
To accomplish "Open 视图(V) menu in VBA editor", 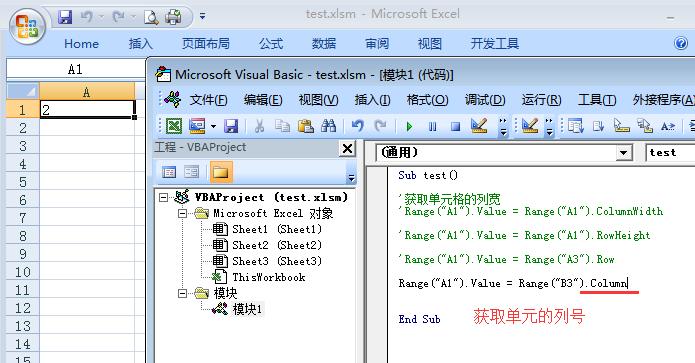I will (x=318, y=100).
